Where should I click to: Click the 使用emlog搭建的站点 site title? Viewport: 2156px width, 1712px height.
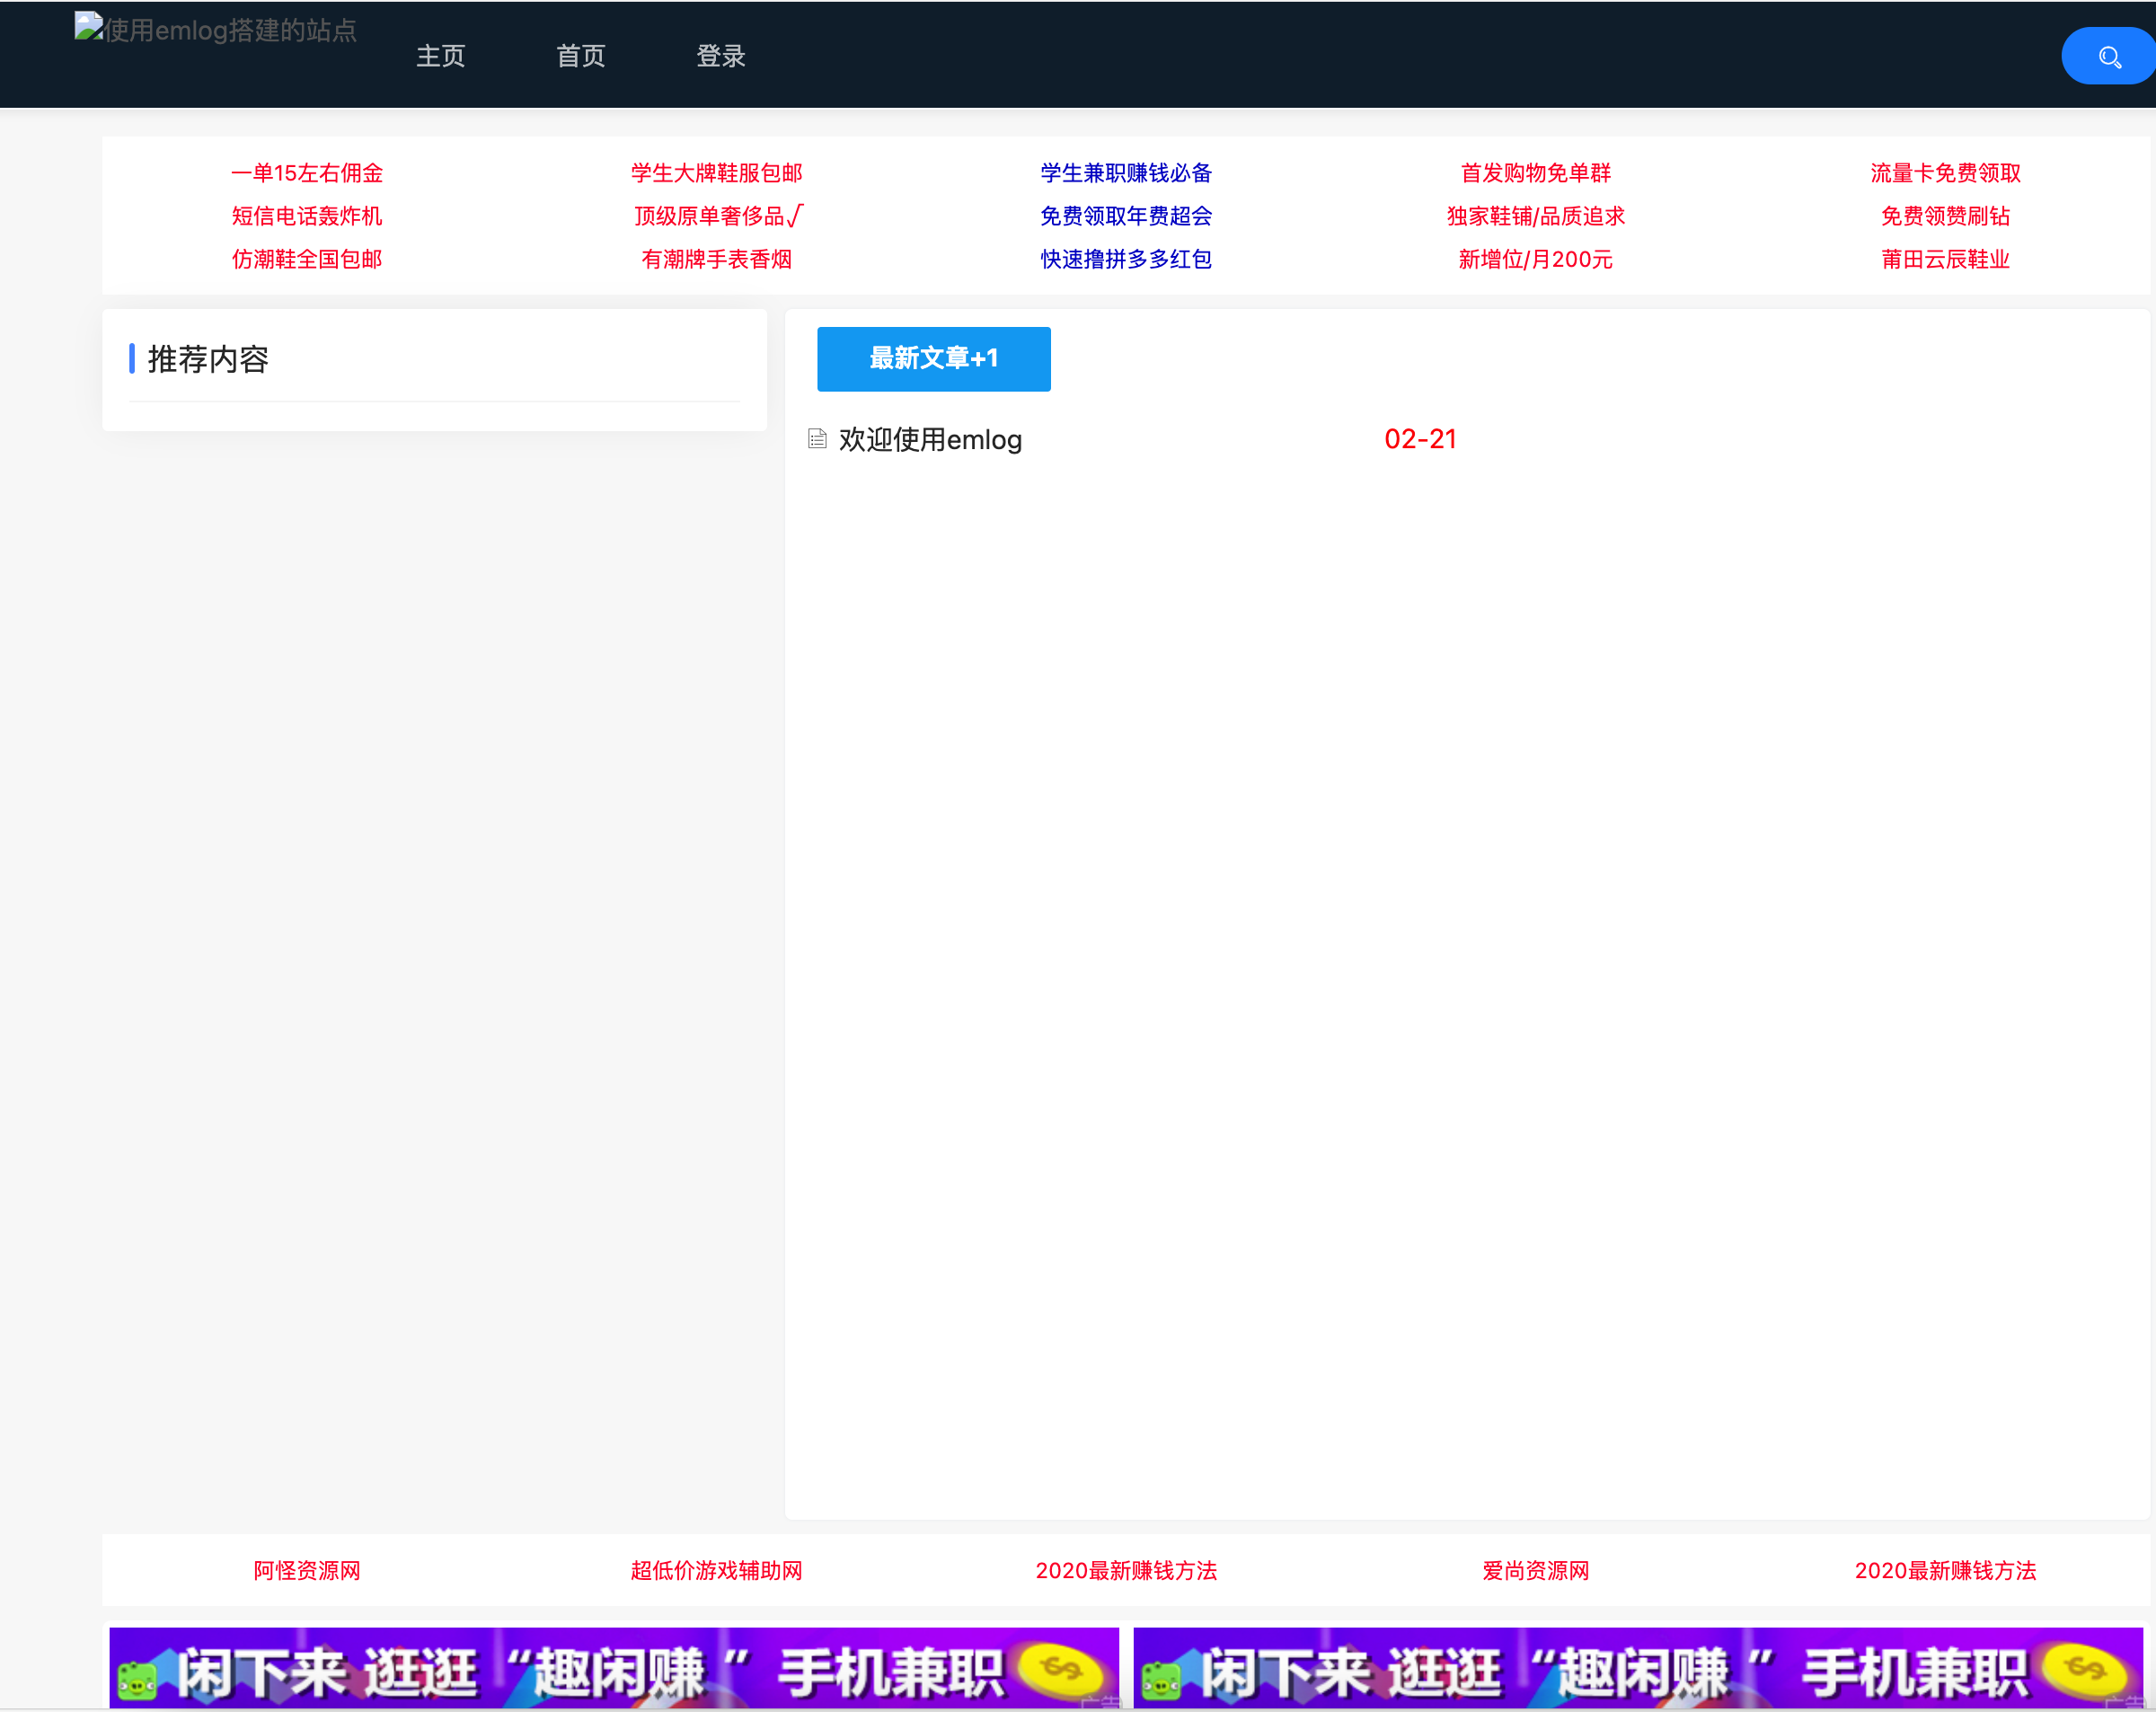click(231, 30)
